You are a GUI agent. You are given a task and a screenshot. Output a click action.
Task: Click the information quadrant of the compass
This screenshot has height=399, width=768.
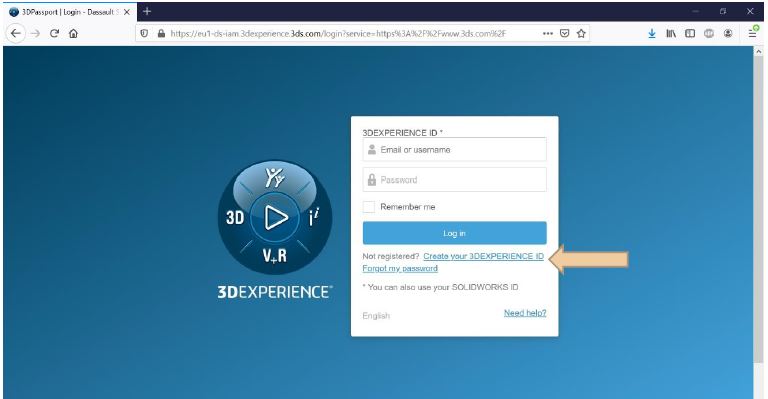pyautogui.click(x=314, y=217)
